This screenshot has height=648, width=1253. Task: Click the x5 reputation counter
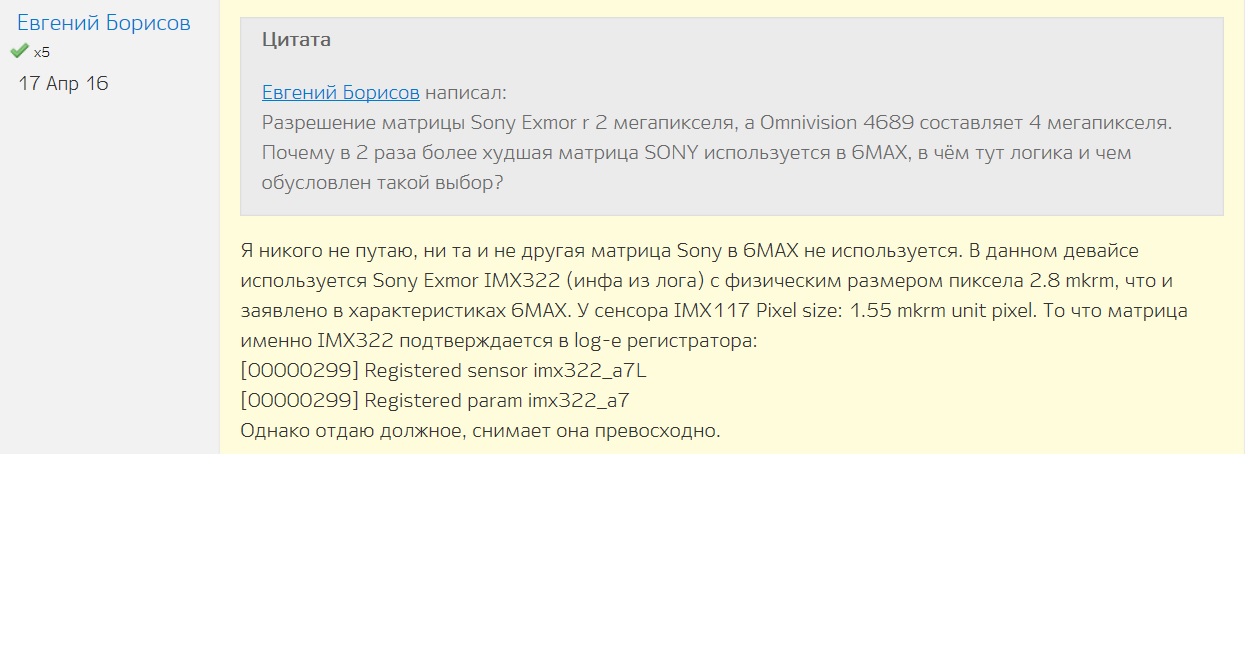(x=41, y=52)
